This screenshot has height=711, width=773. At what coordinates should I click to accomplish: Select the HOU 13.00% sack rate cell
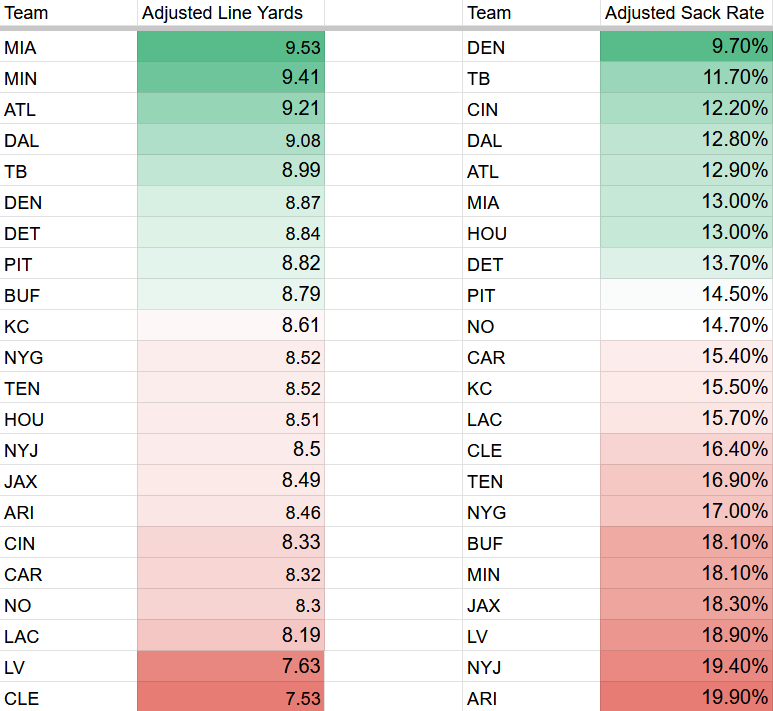686,233
